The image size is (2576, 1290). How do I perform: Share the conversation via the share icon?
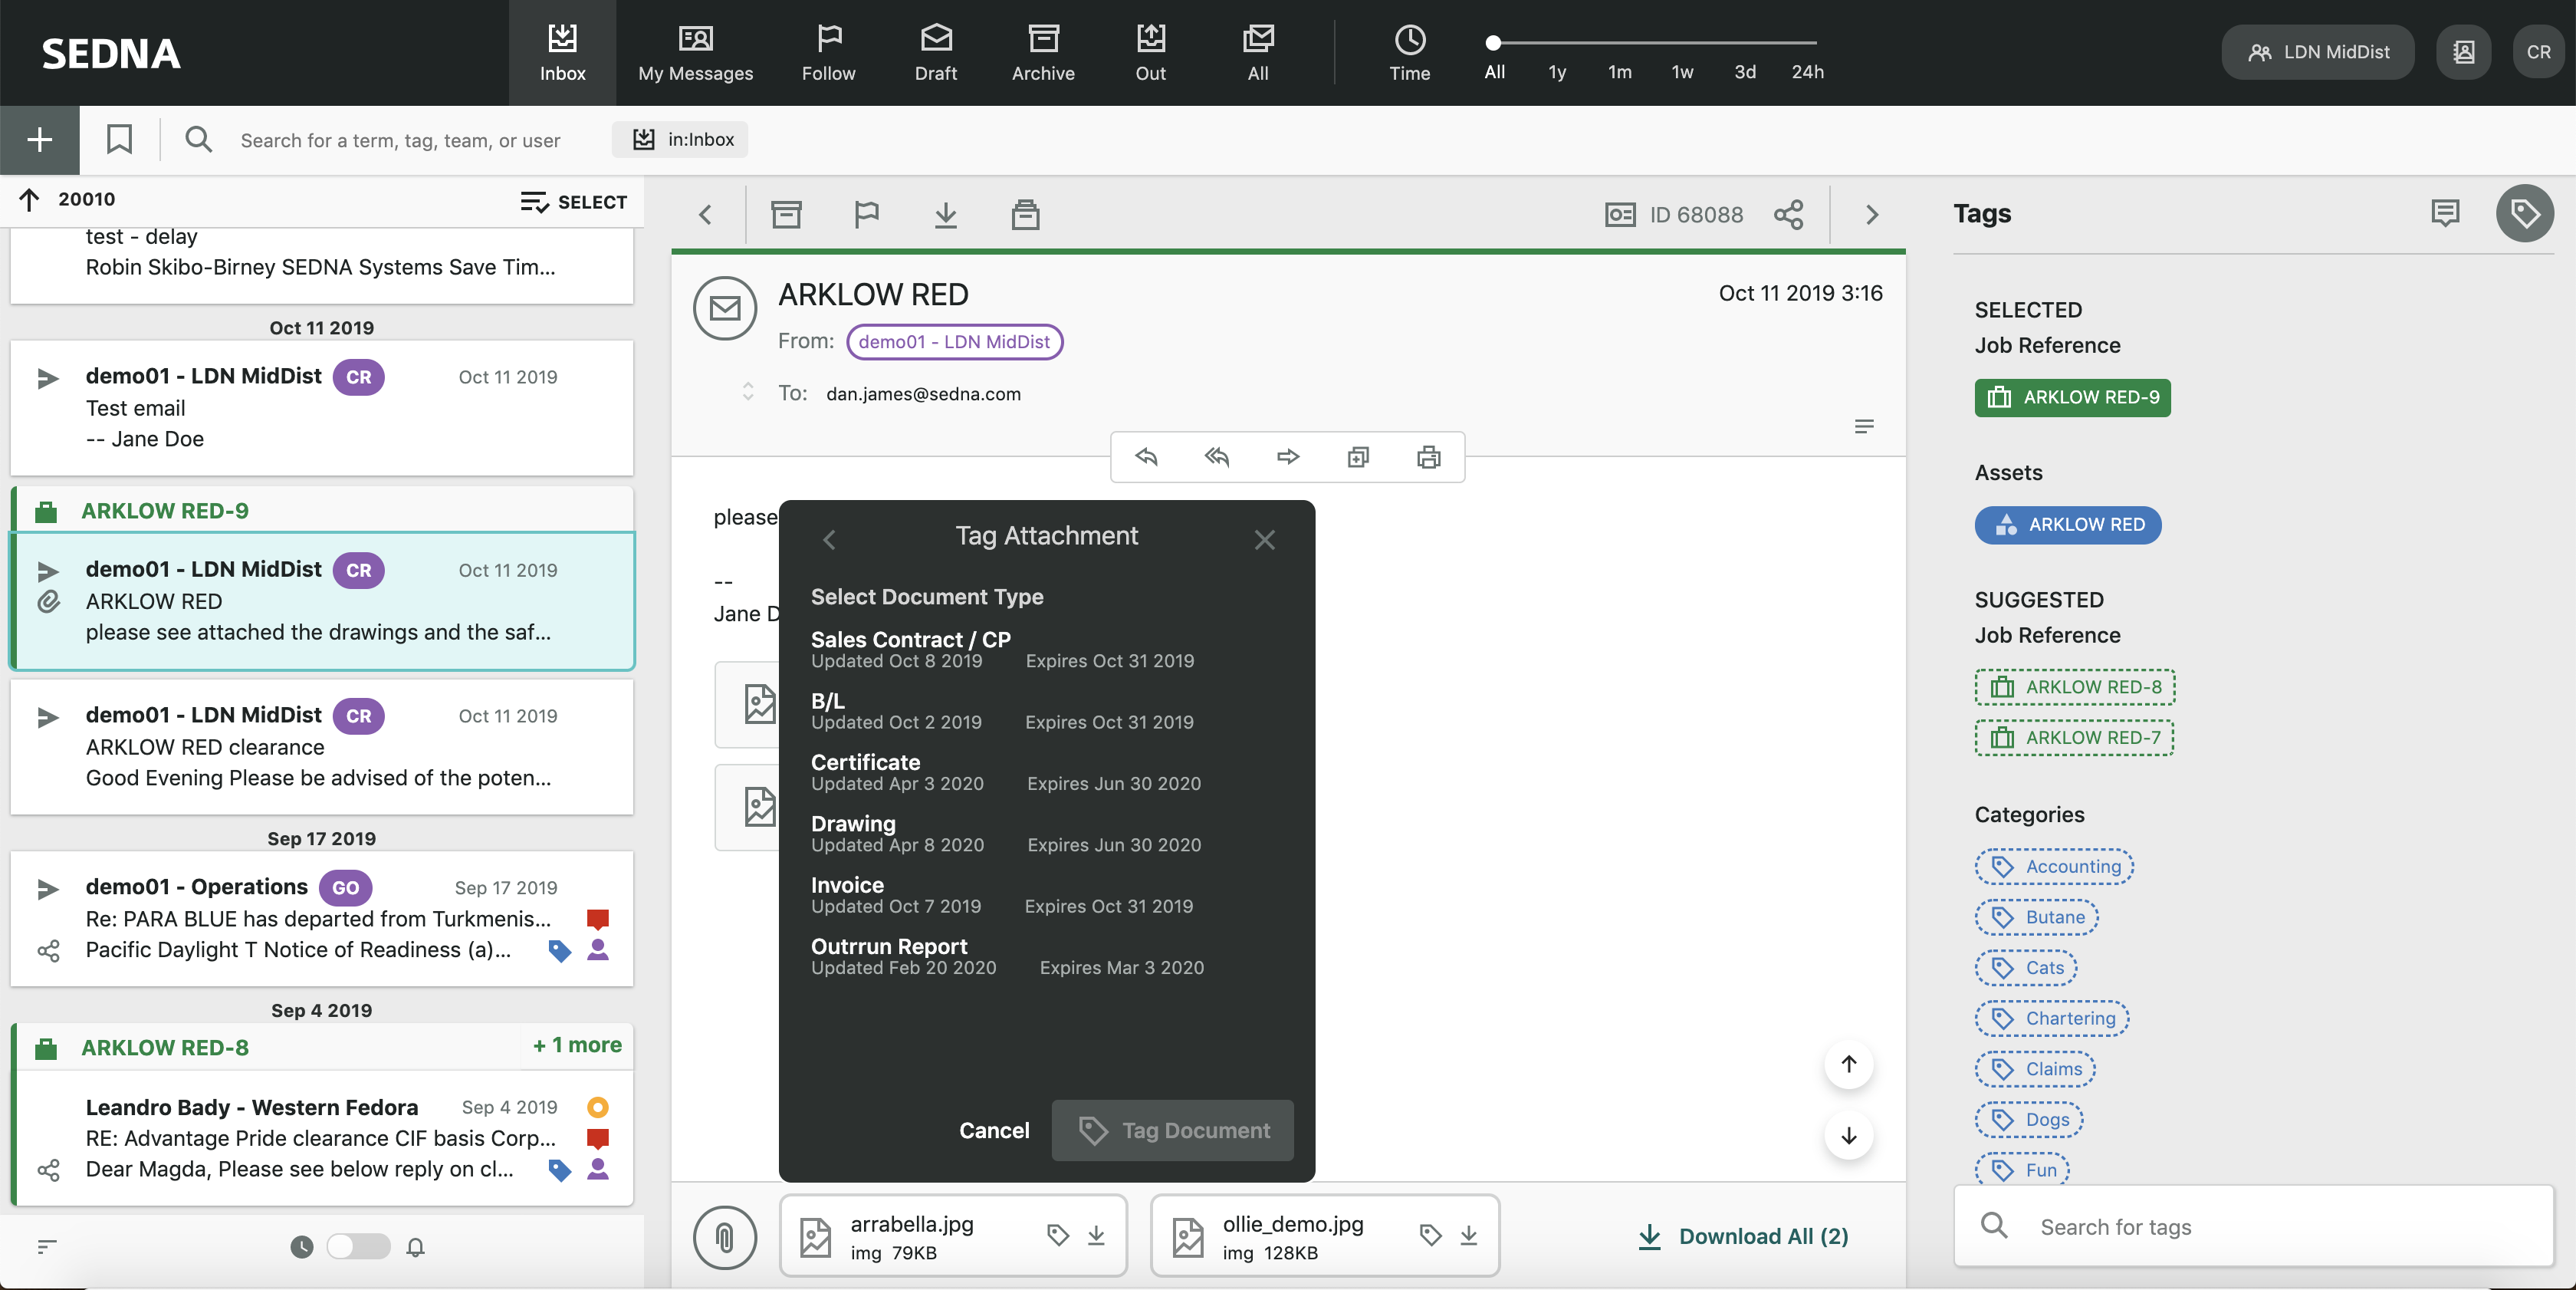click(x=1789, y=214)
